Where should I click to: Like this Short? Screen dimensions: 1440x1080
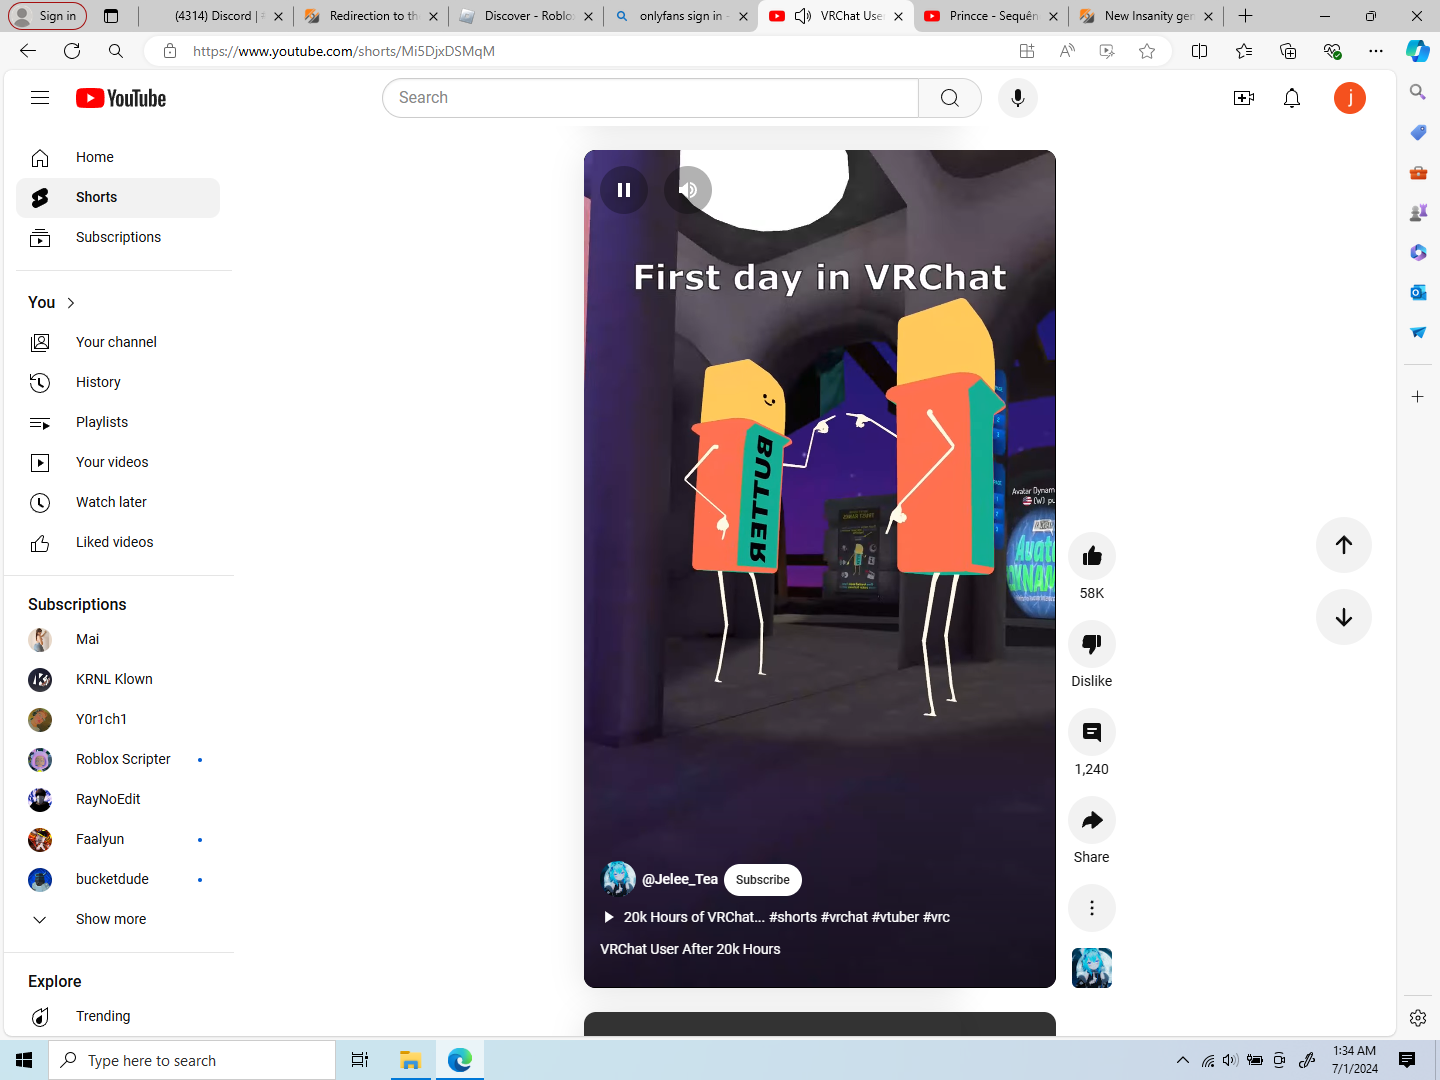click(x=1092, y=556)
